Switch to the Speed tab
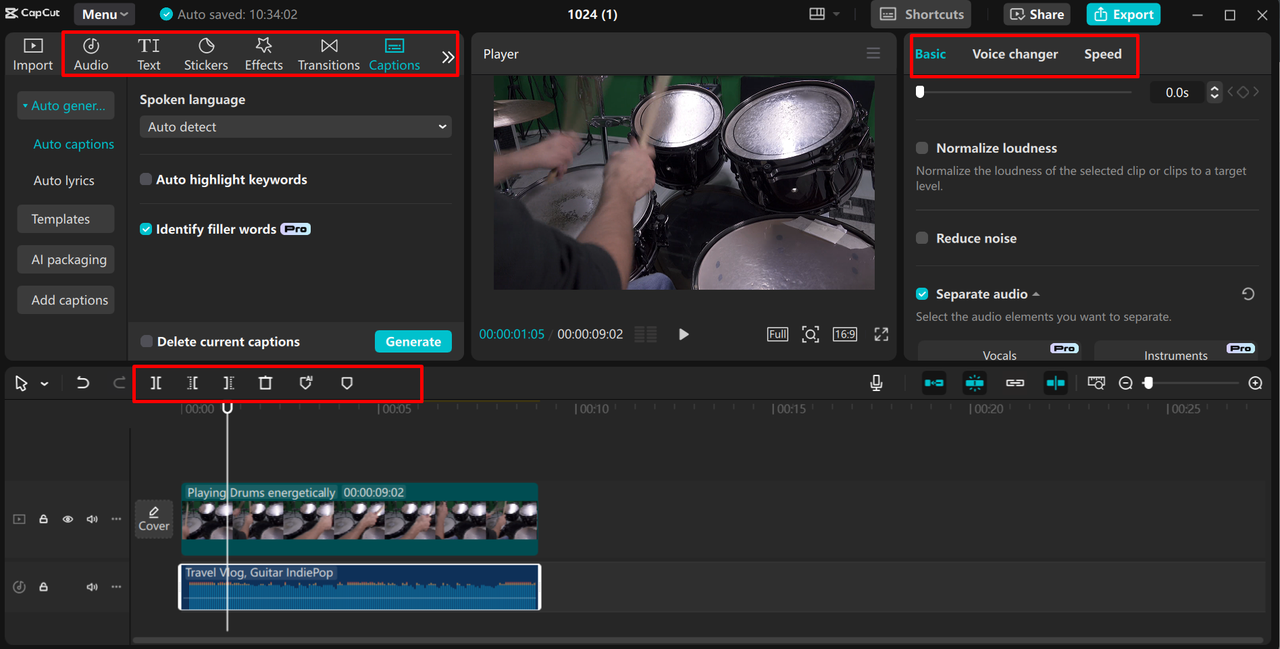Screen dimensions: 1280x649 click(1103, 54)
